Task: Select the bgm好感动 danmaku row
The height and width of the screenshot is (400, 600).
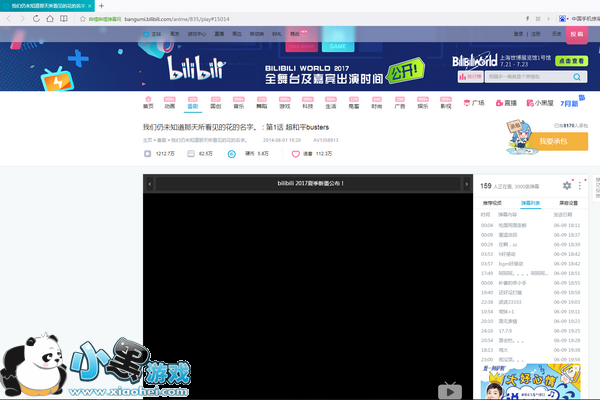Action: (531, 264)
